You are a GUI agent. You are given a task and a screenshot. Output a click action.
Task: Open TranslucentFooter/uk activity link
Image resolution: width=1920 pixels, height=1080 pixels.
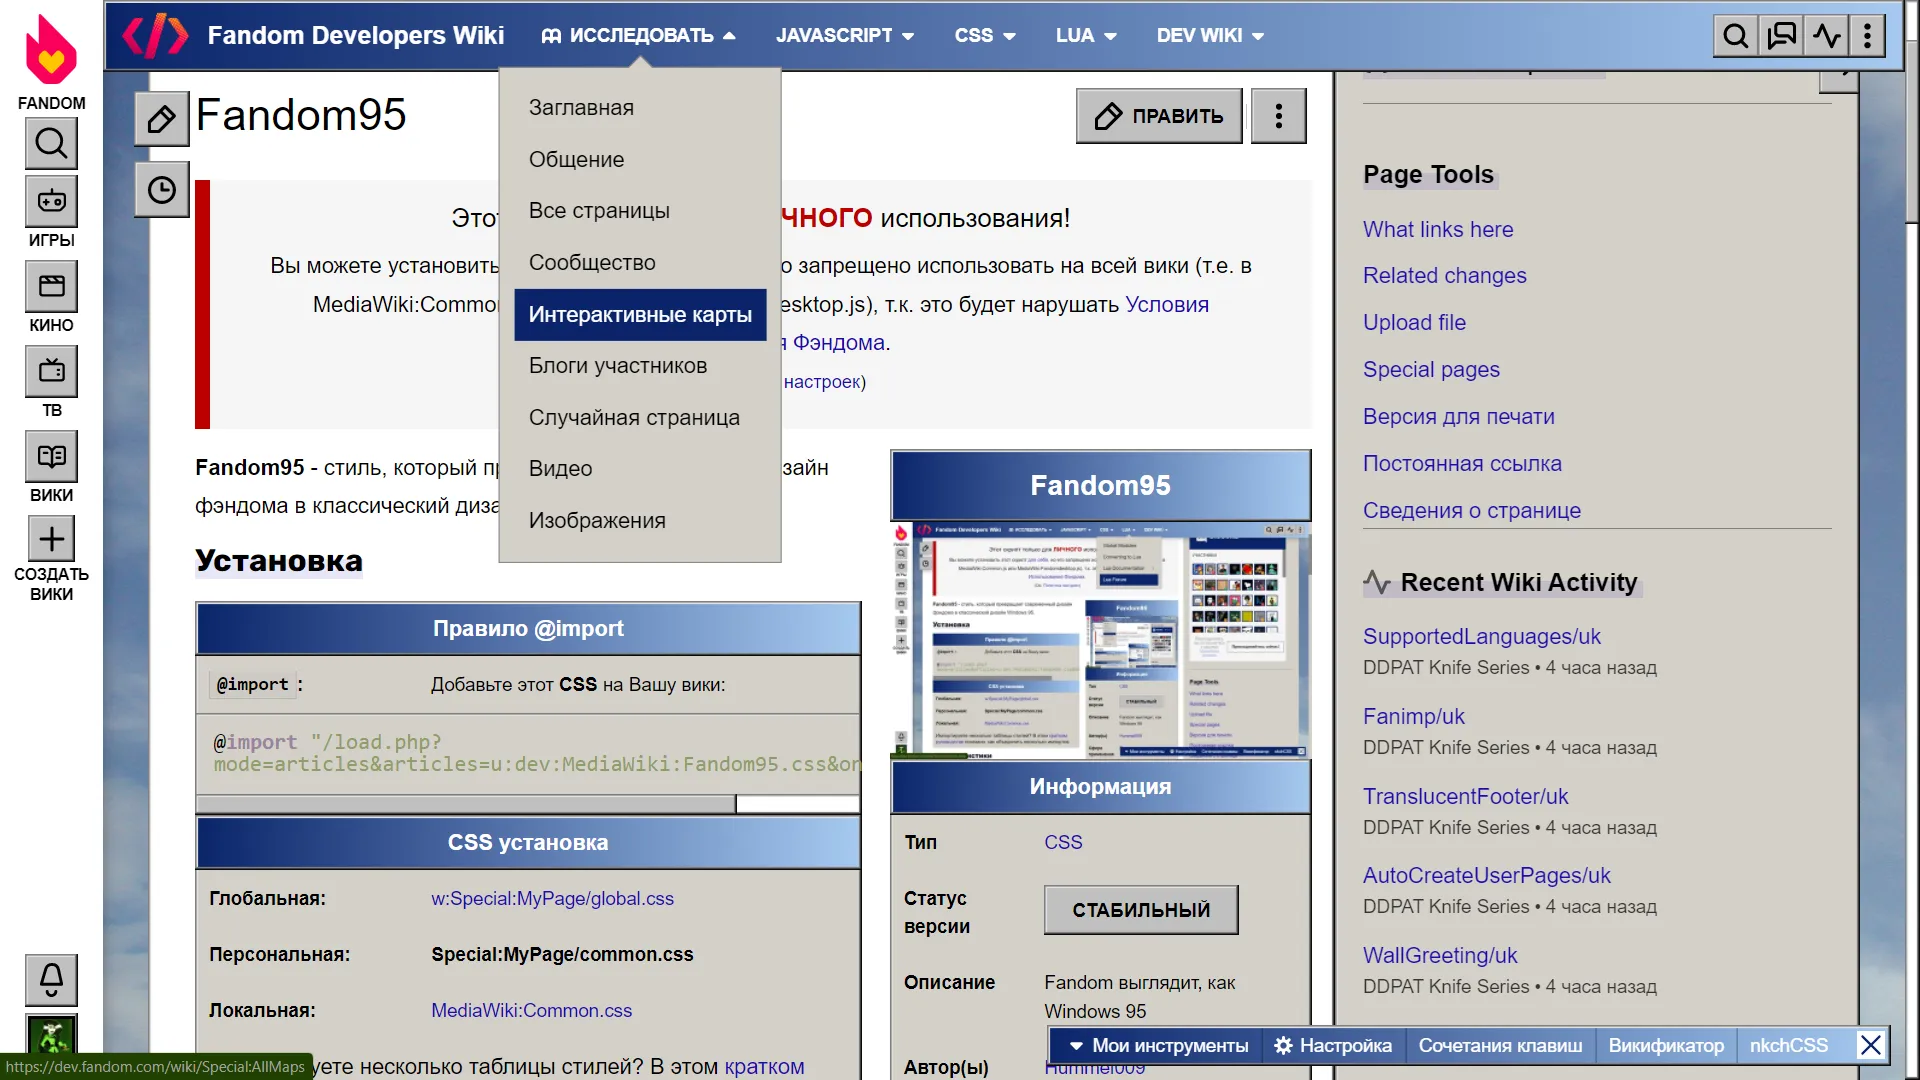coord(1465,796)
